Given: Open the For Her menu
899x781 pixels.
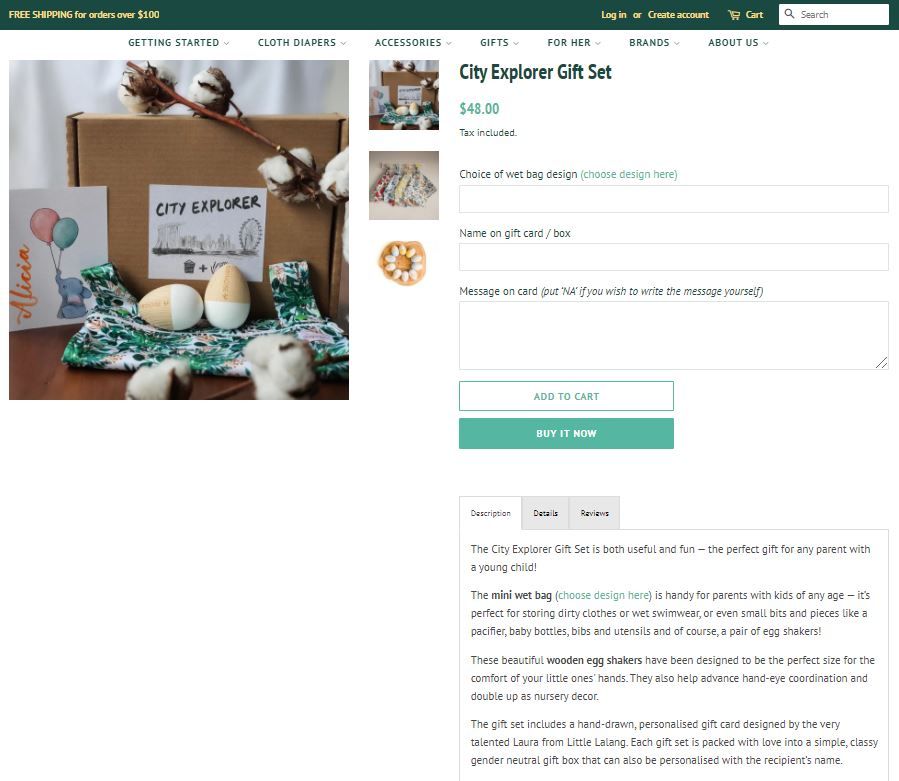Looking at the screenshot, I should [574, 43].
